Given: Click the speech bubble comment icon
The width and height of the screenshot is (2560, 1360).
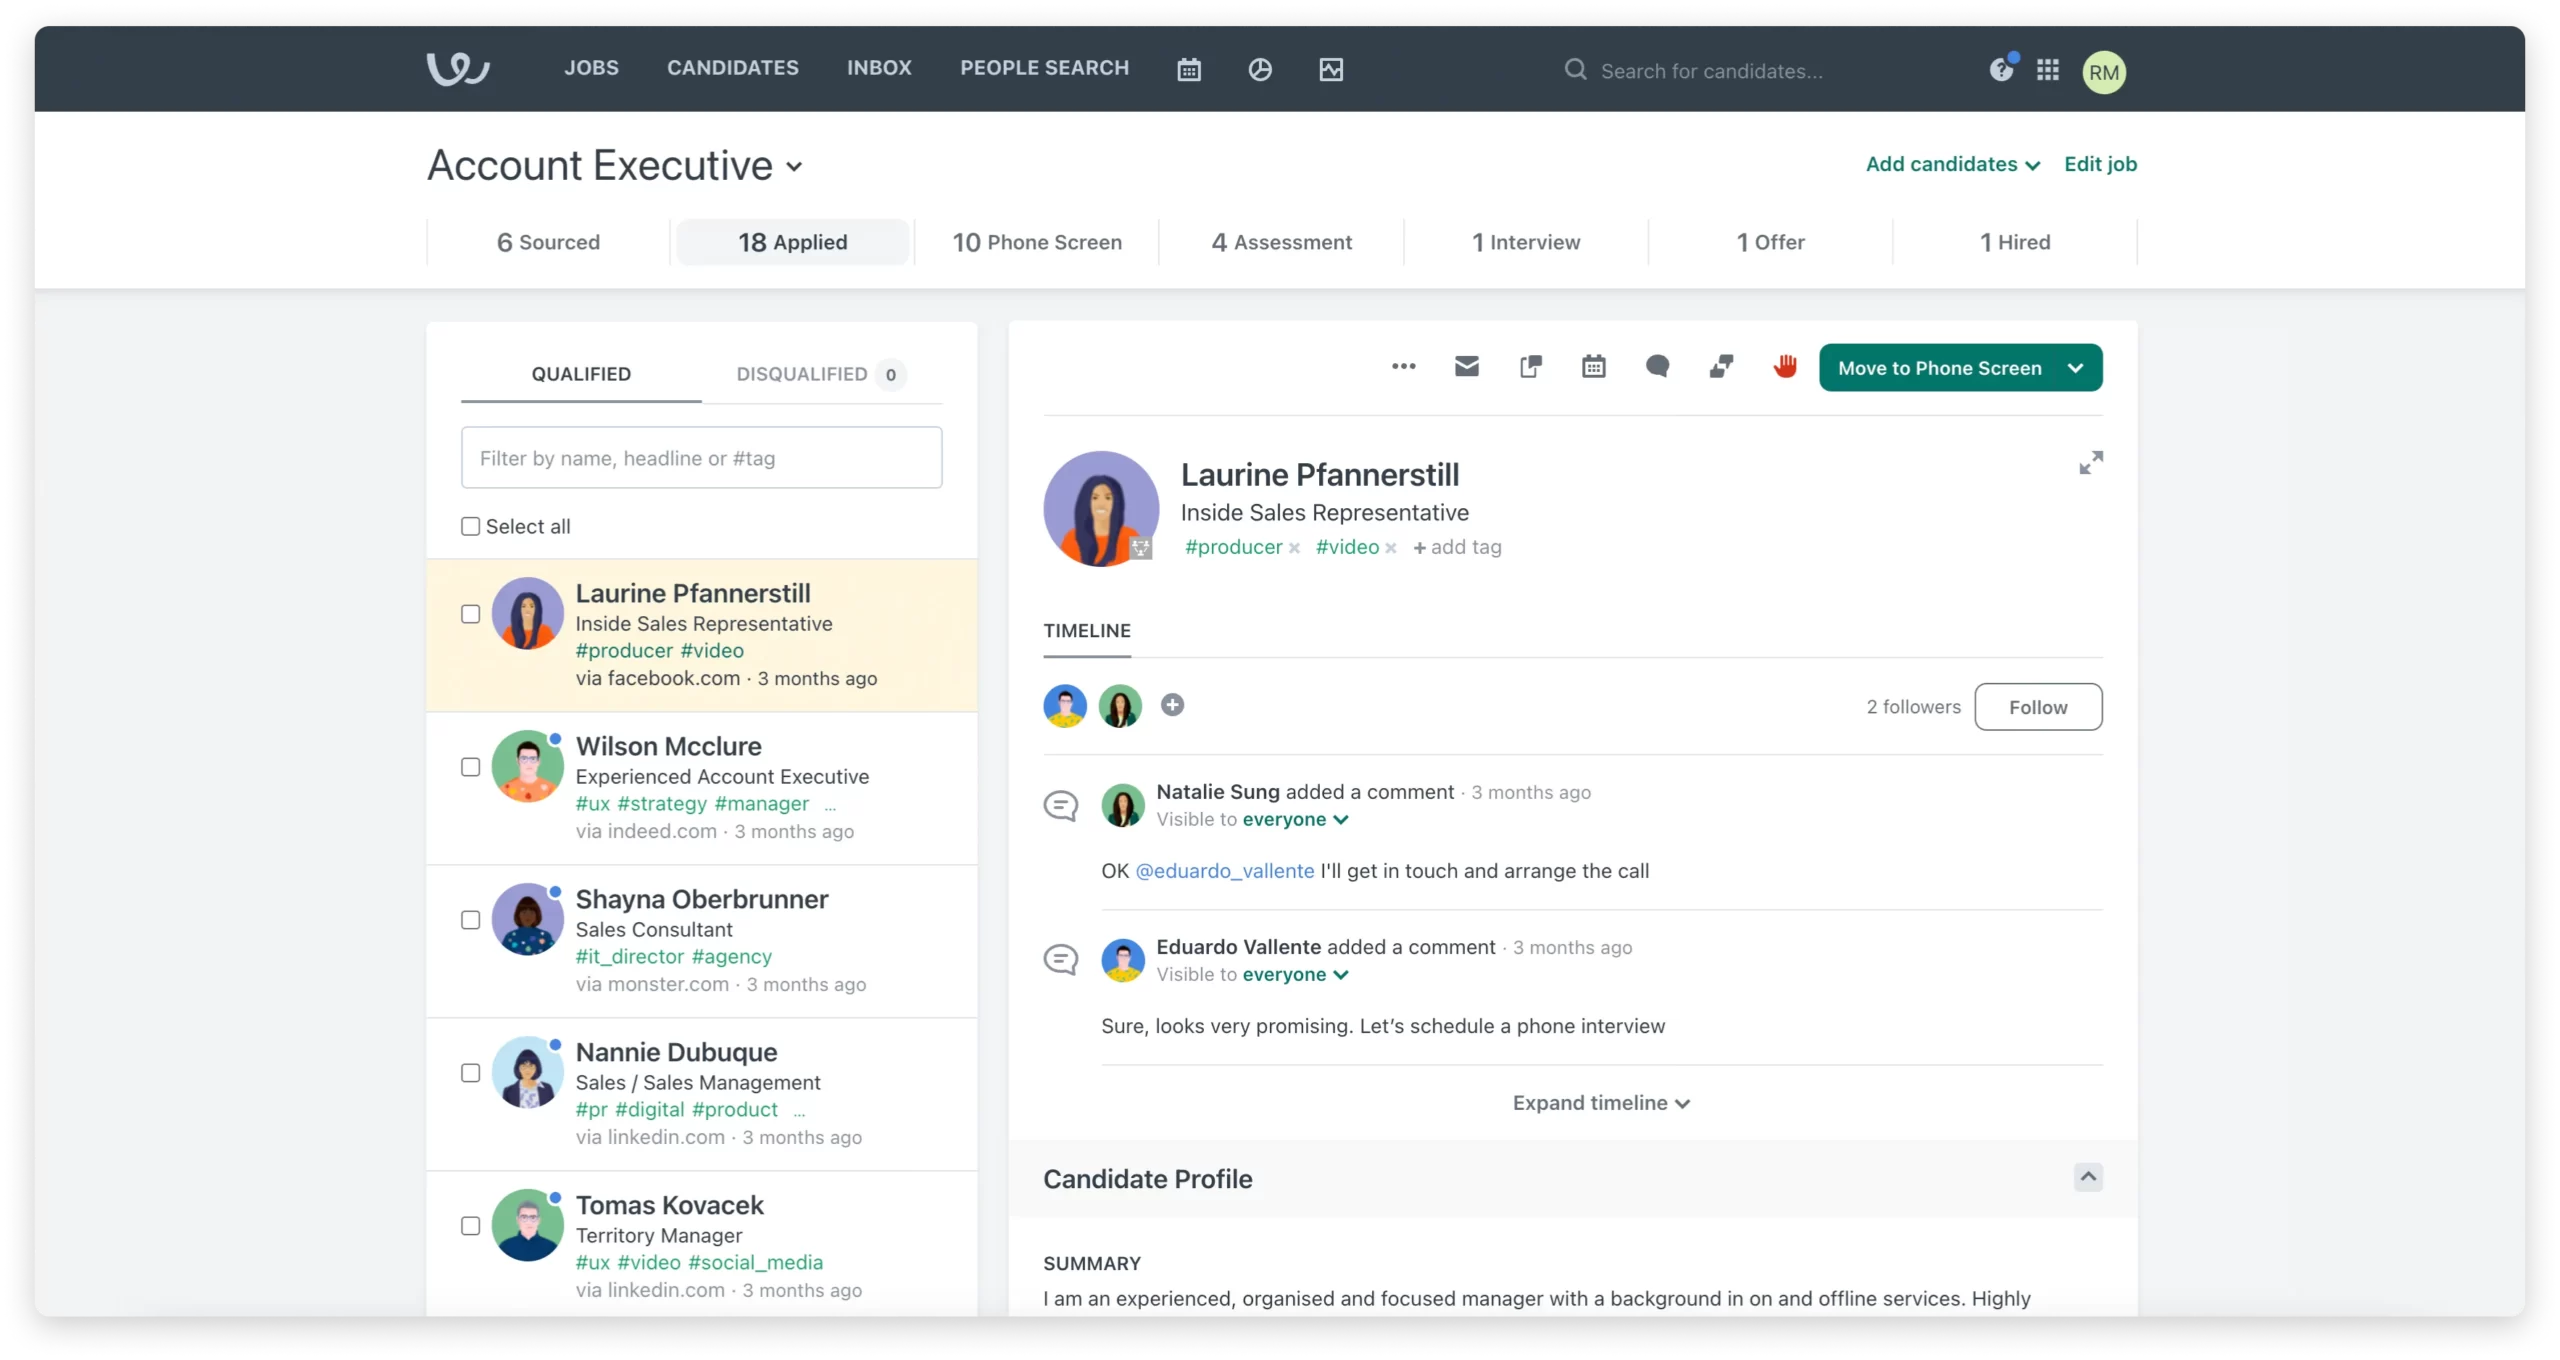Looking at the screenshot, I should click(x=1657, y=367).
